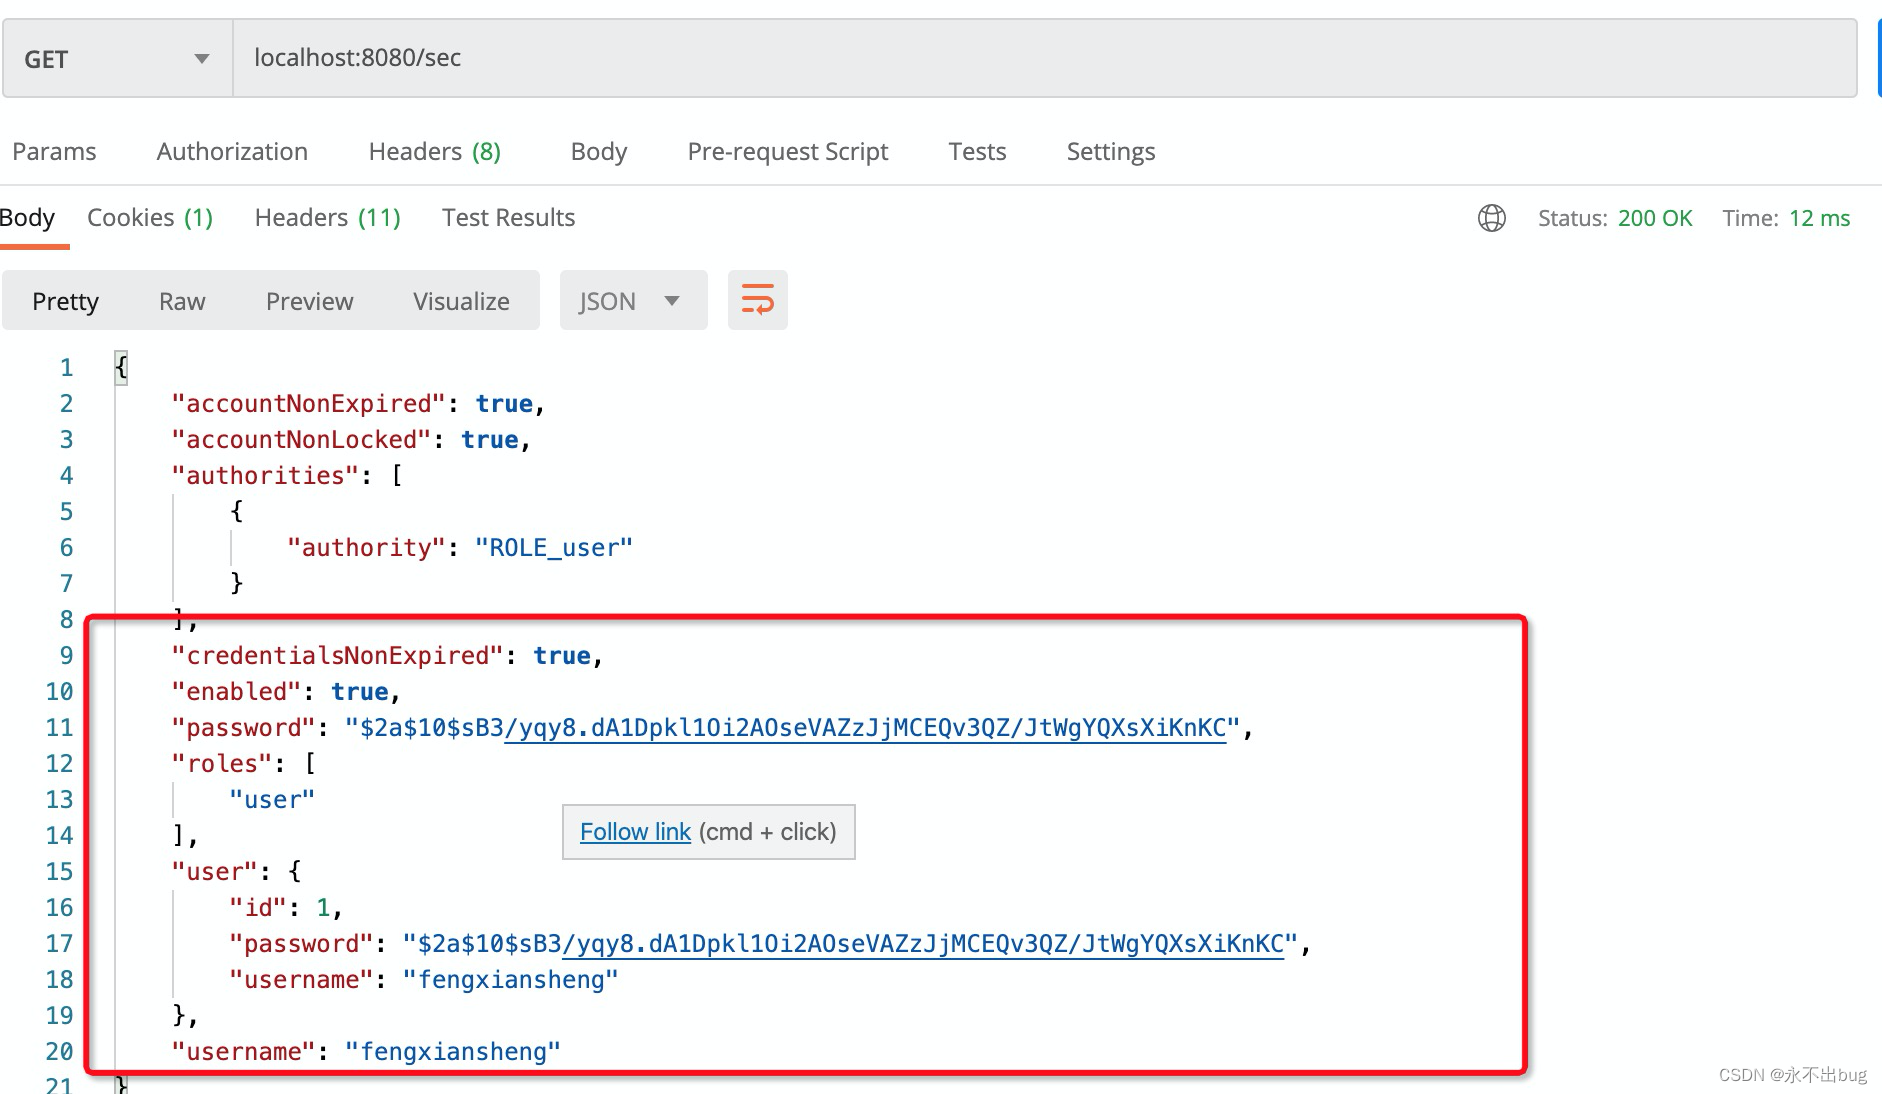
Task: Switch to the Pre-request Script tab
Action: click(787, 151)
